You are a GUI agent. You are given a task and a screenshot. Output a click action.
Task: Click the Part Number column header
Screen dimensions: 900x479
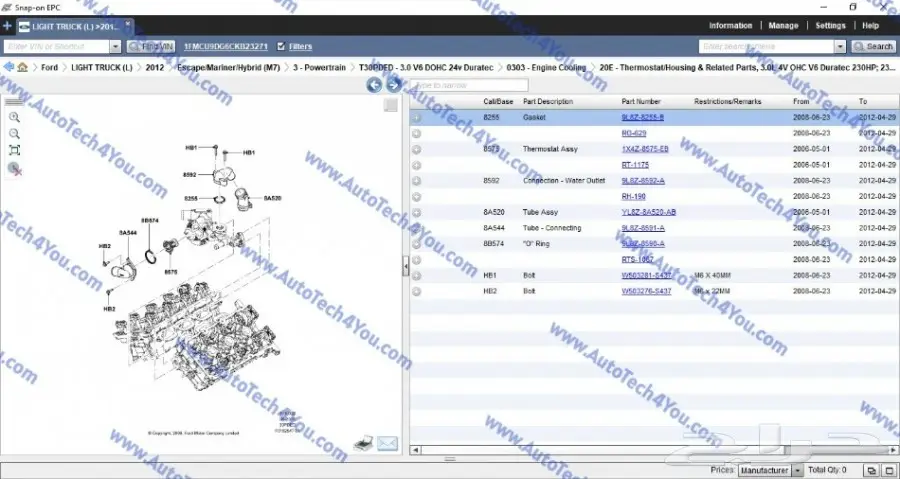tap(641, 102)
